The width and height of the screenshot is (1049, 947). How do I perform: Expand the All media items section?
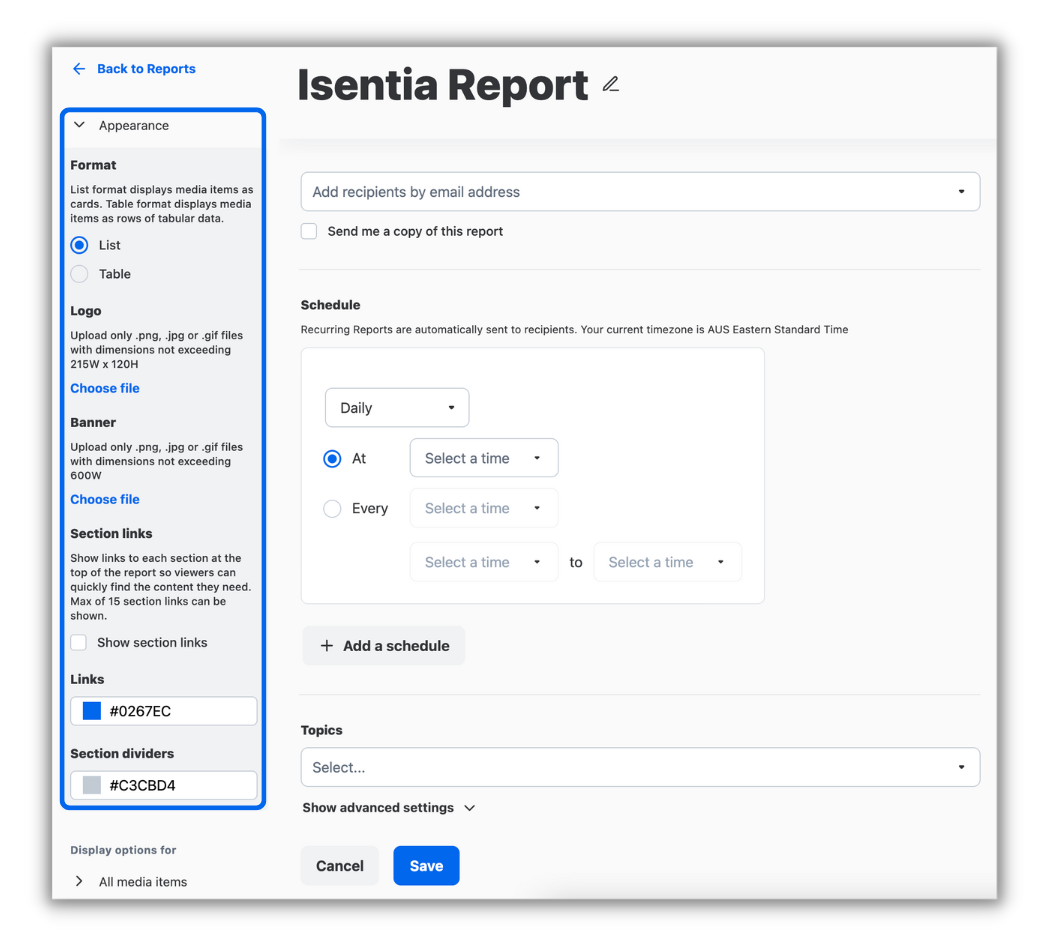[80, 881]
